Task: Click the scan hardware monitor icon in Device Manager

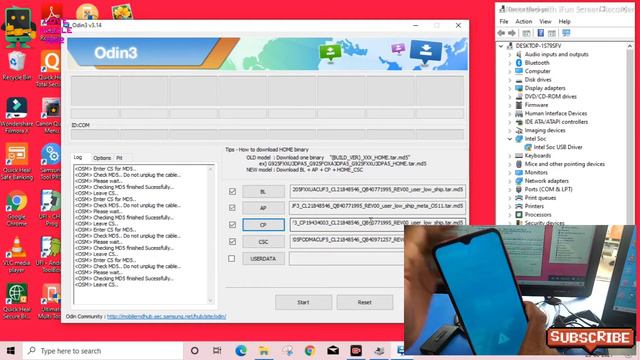Action: pyautogui.click(x=566, y=33)
